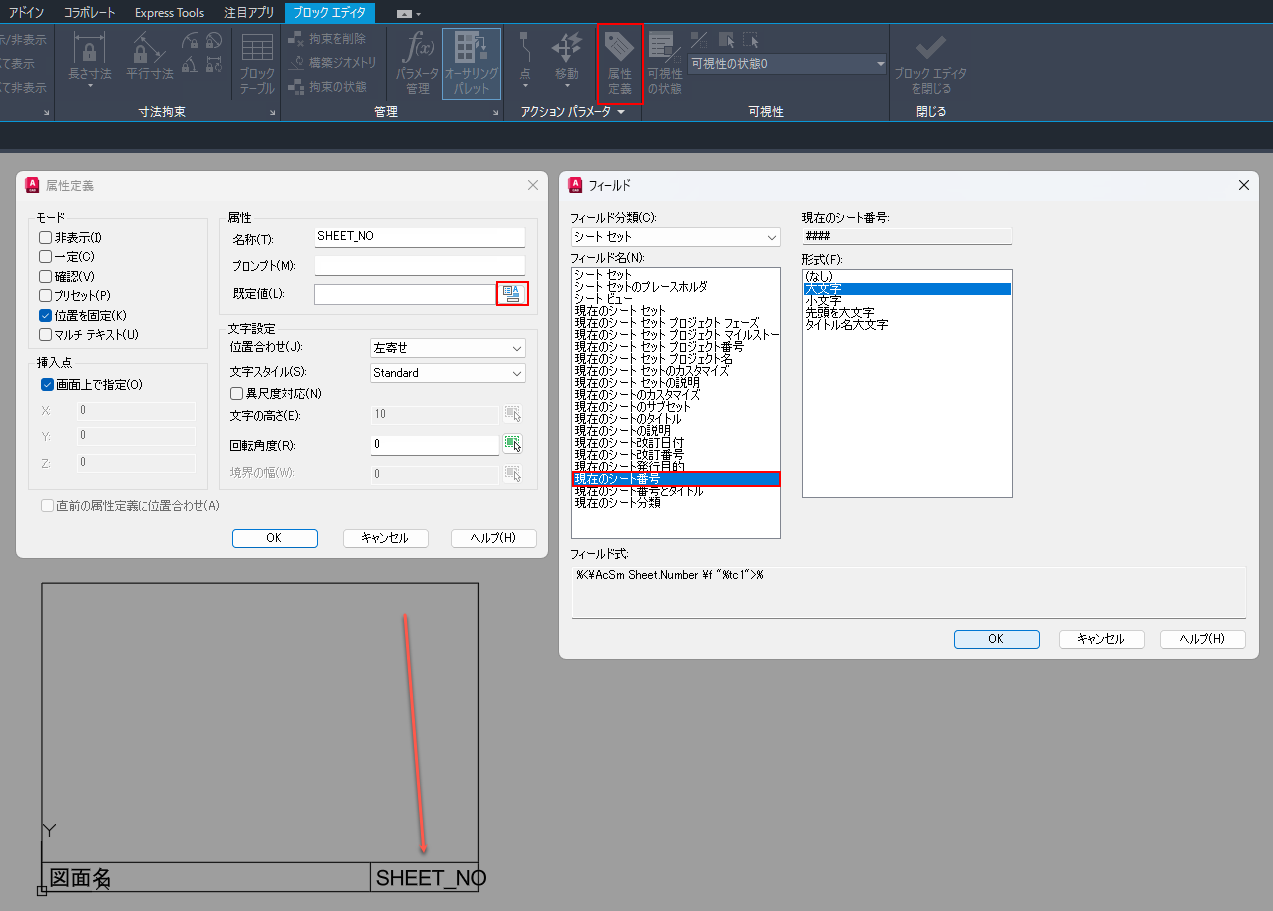Switch to the Express Tools tab
1273x911 pixels.
[169, 13]
